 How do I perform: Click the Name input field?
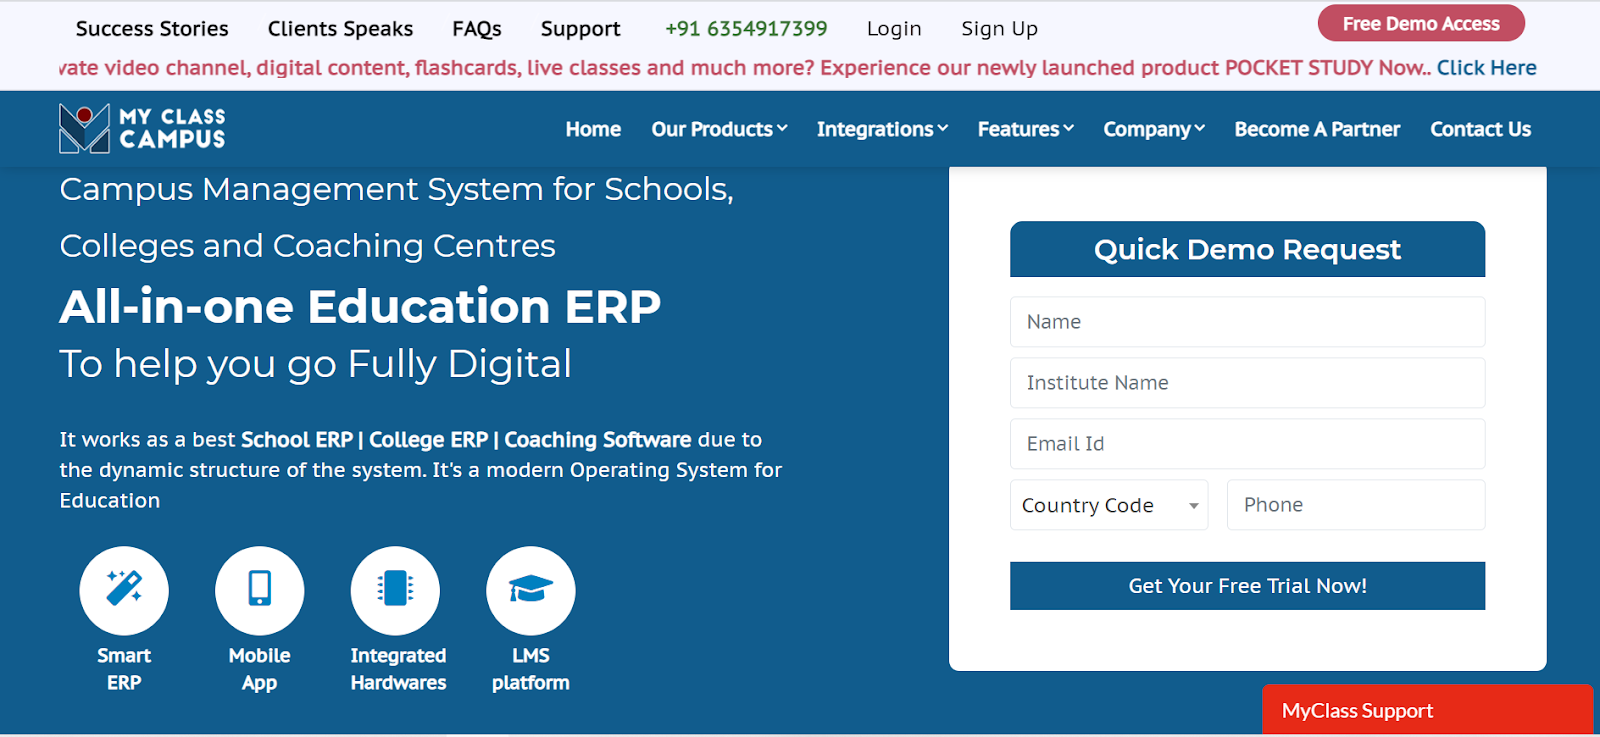point(1247,322)
